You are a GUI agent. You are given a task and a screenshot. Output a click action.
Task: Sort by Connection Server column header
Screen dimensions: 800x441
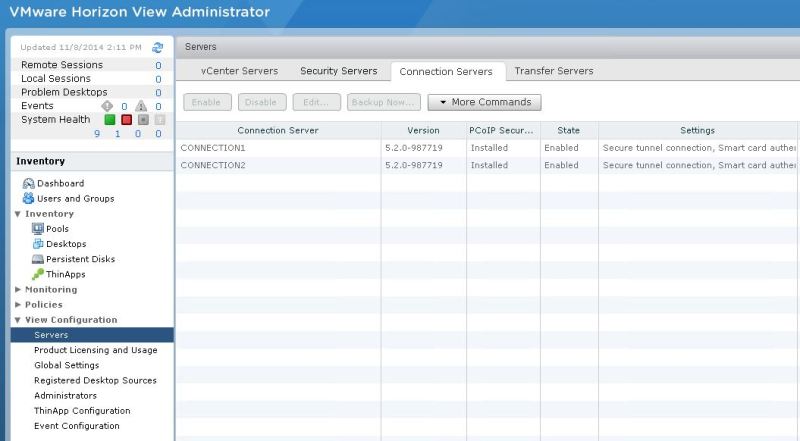[x=278, y=131]
